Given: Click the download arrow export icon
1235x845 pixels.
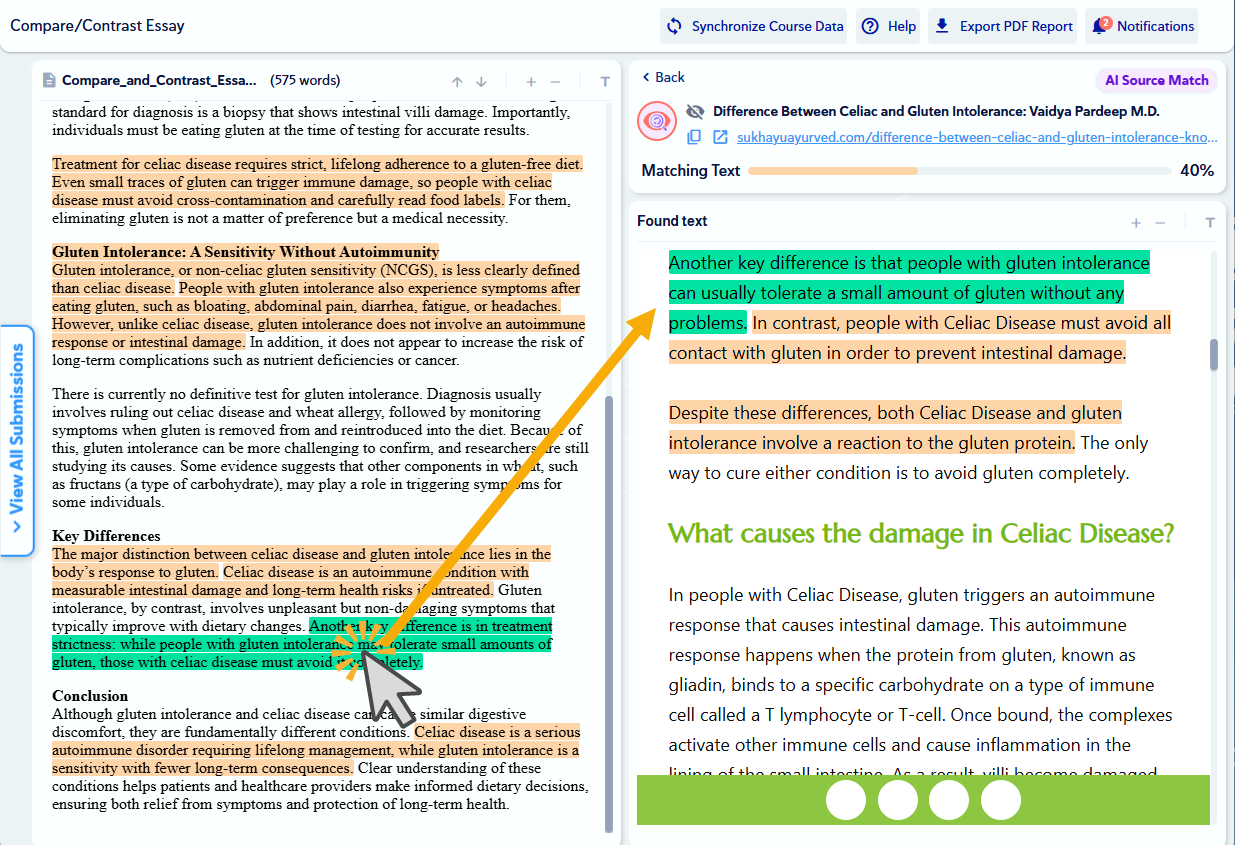Looking at the screenshot, I should click(942, 26).
